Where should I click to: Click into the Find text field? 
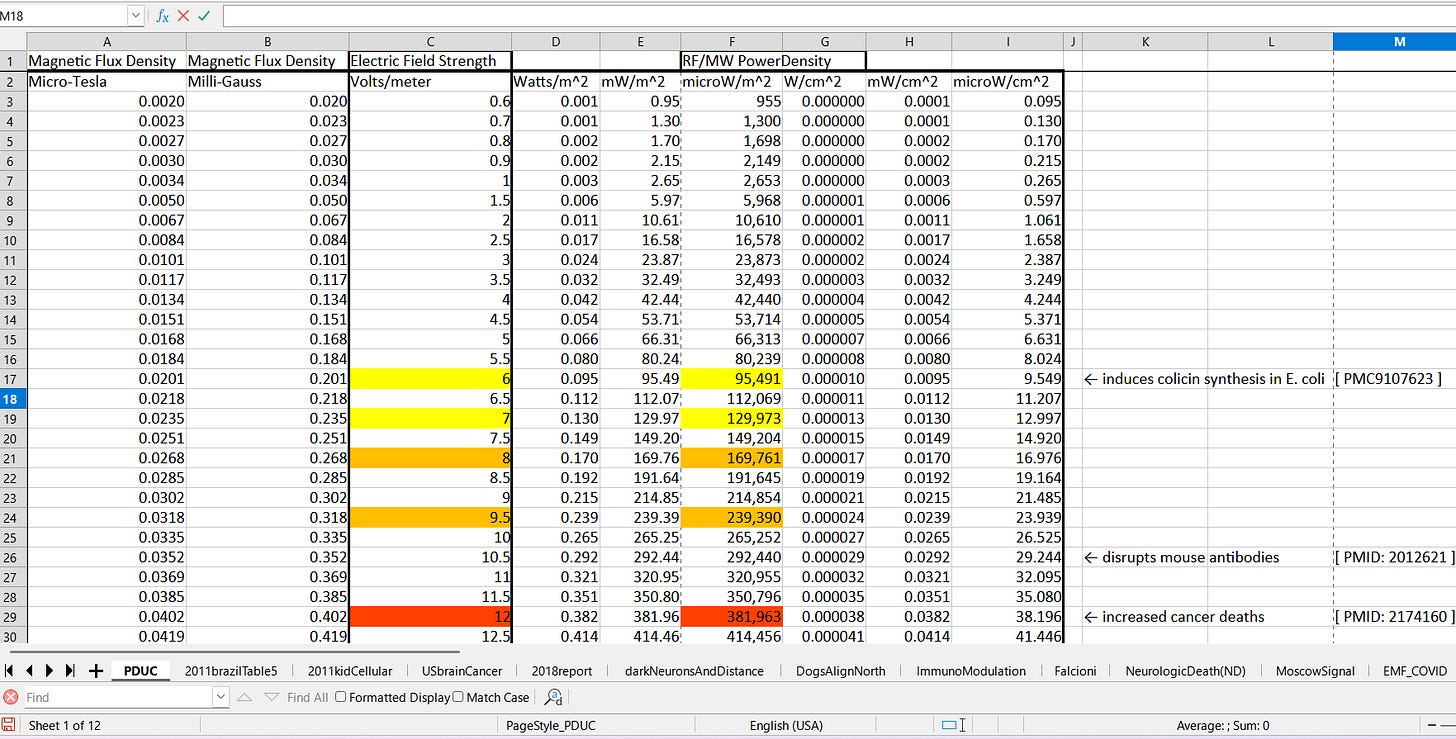(x=116, y=697)
